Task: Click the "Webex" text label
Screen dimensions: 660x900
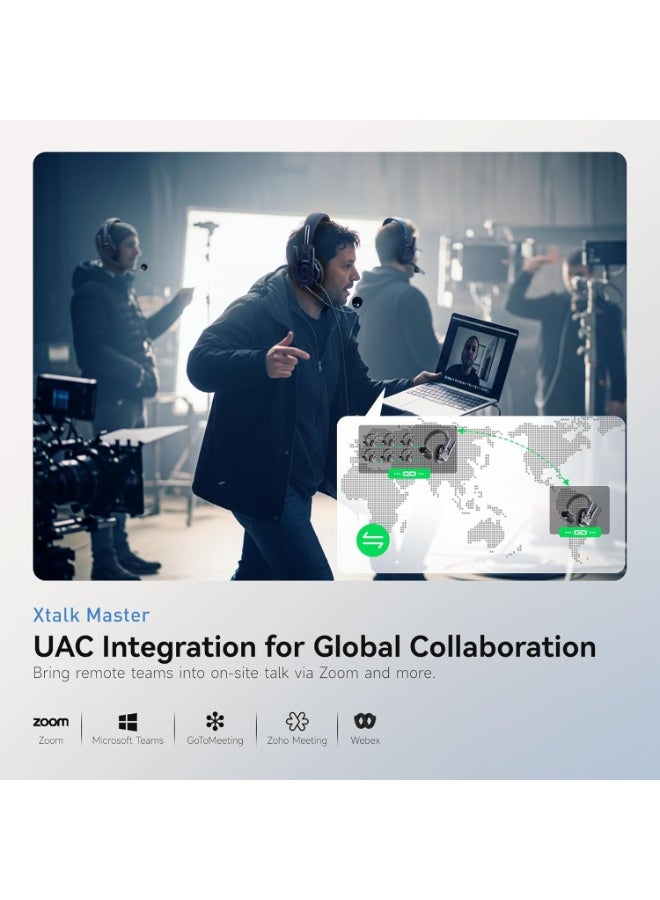Action: (365, 740)
